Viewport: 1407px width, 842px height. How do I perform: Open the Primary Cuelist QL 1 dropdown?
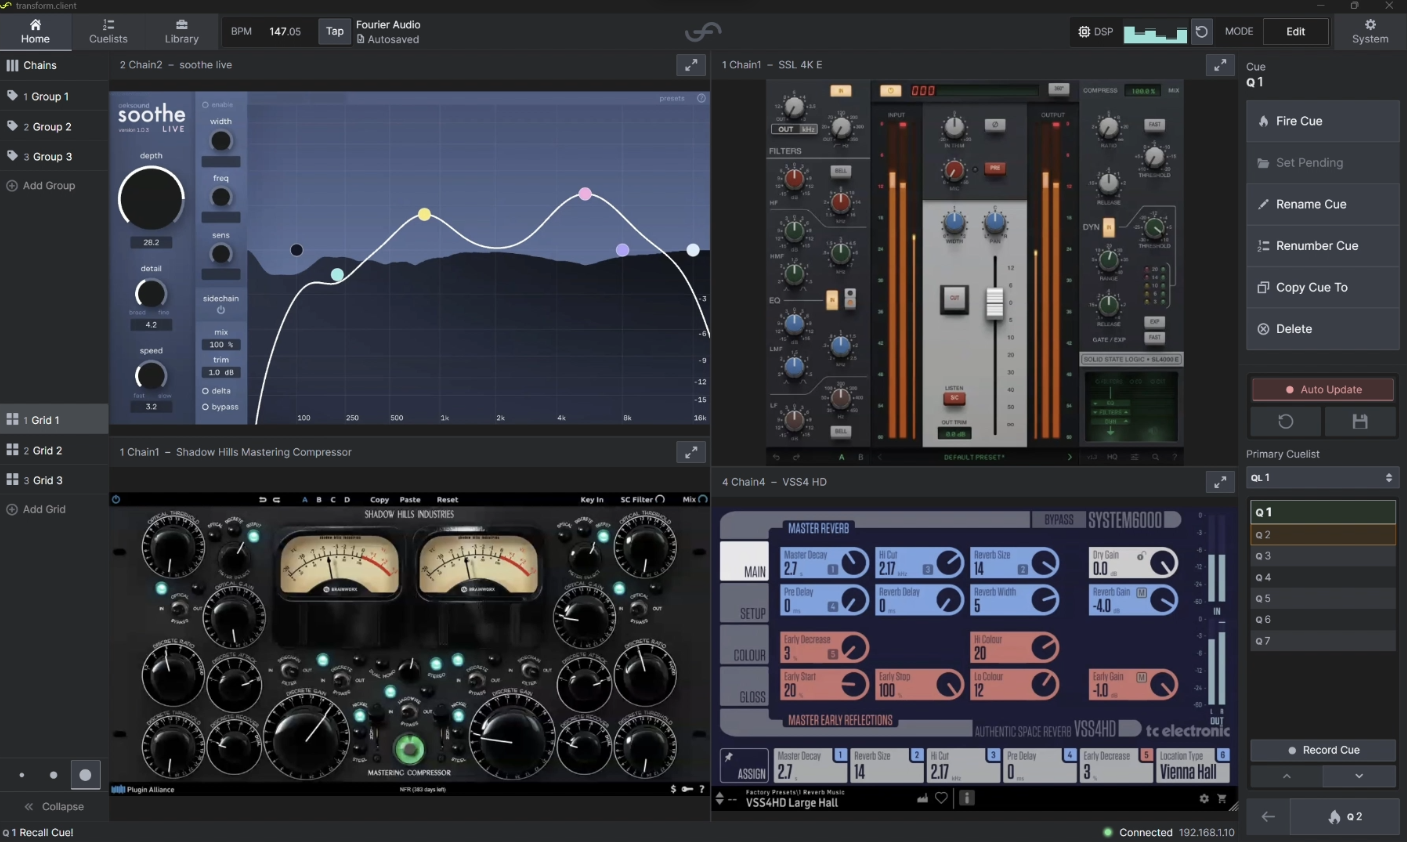(x=1321, y=478)
